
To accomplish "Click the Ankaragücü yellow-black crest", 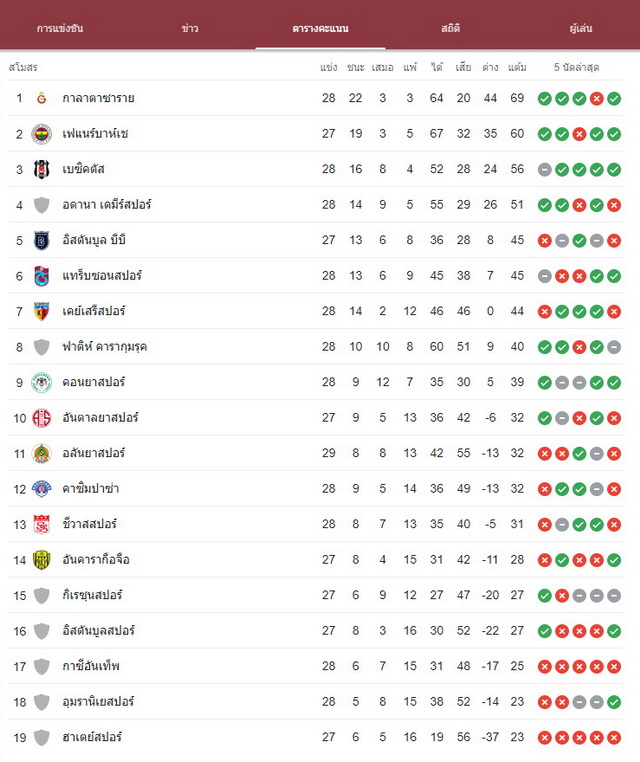I will coord(42,560).
